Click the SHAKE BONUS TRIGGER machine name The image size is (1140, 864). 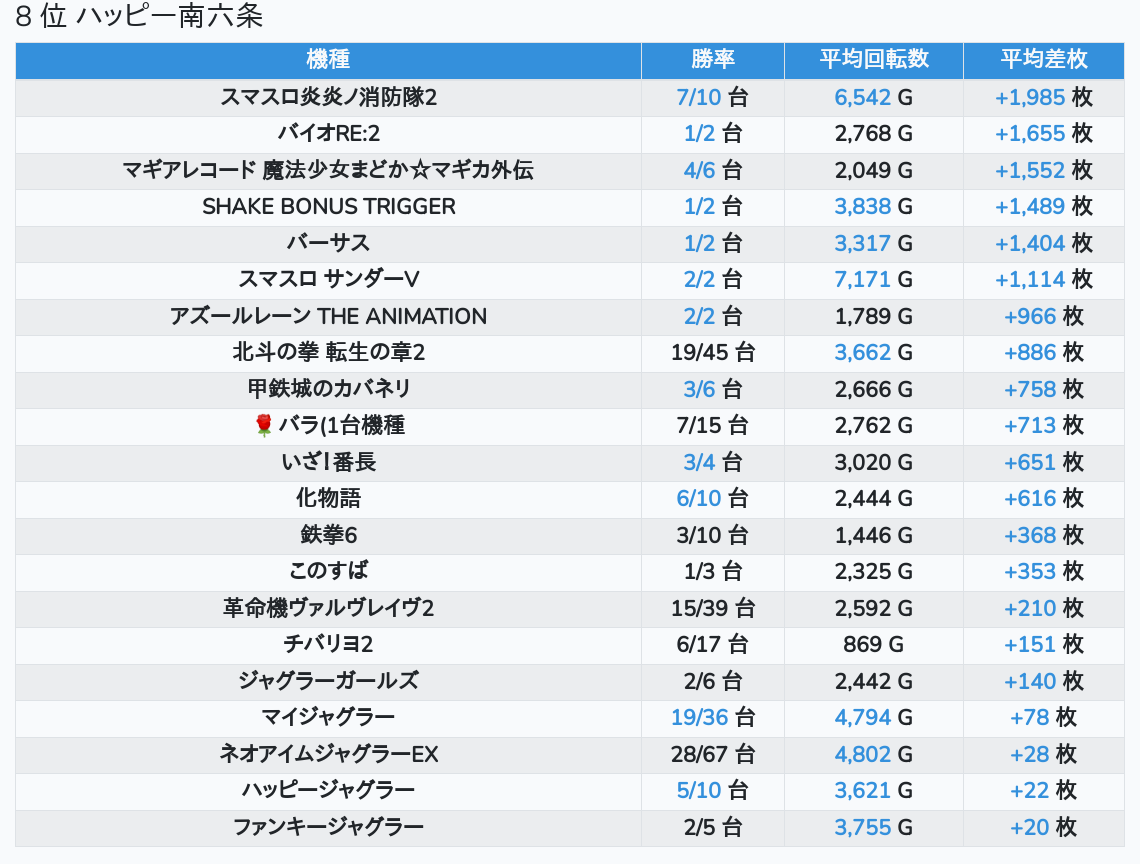[x=328, y=207]
